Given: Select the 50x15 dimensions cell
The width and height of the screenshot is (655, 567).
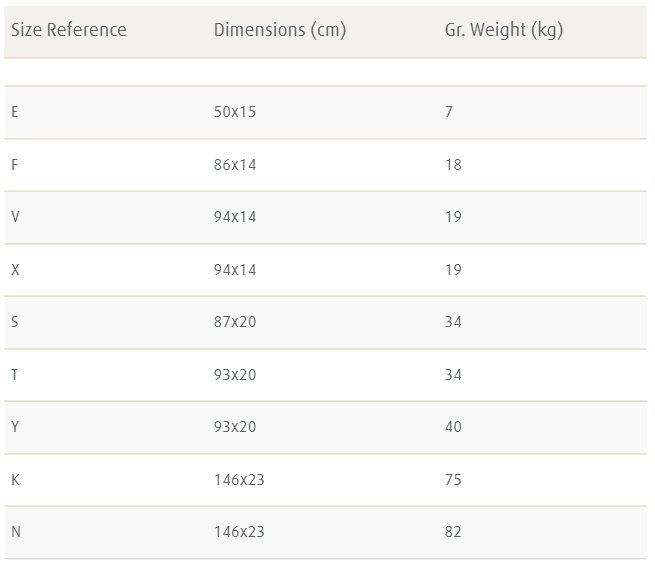Looking at the screenshot, I should (235, 112).
